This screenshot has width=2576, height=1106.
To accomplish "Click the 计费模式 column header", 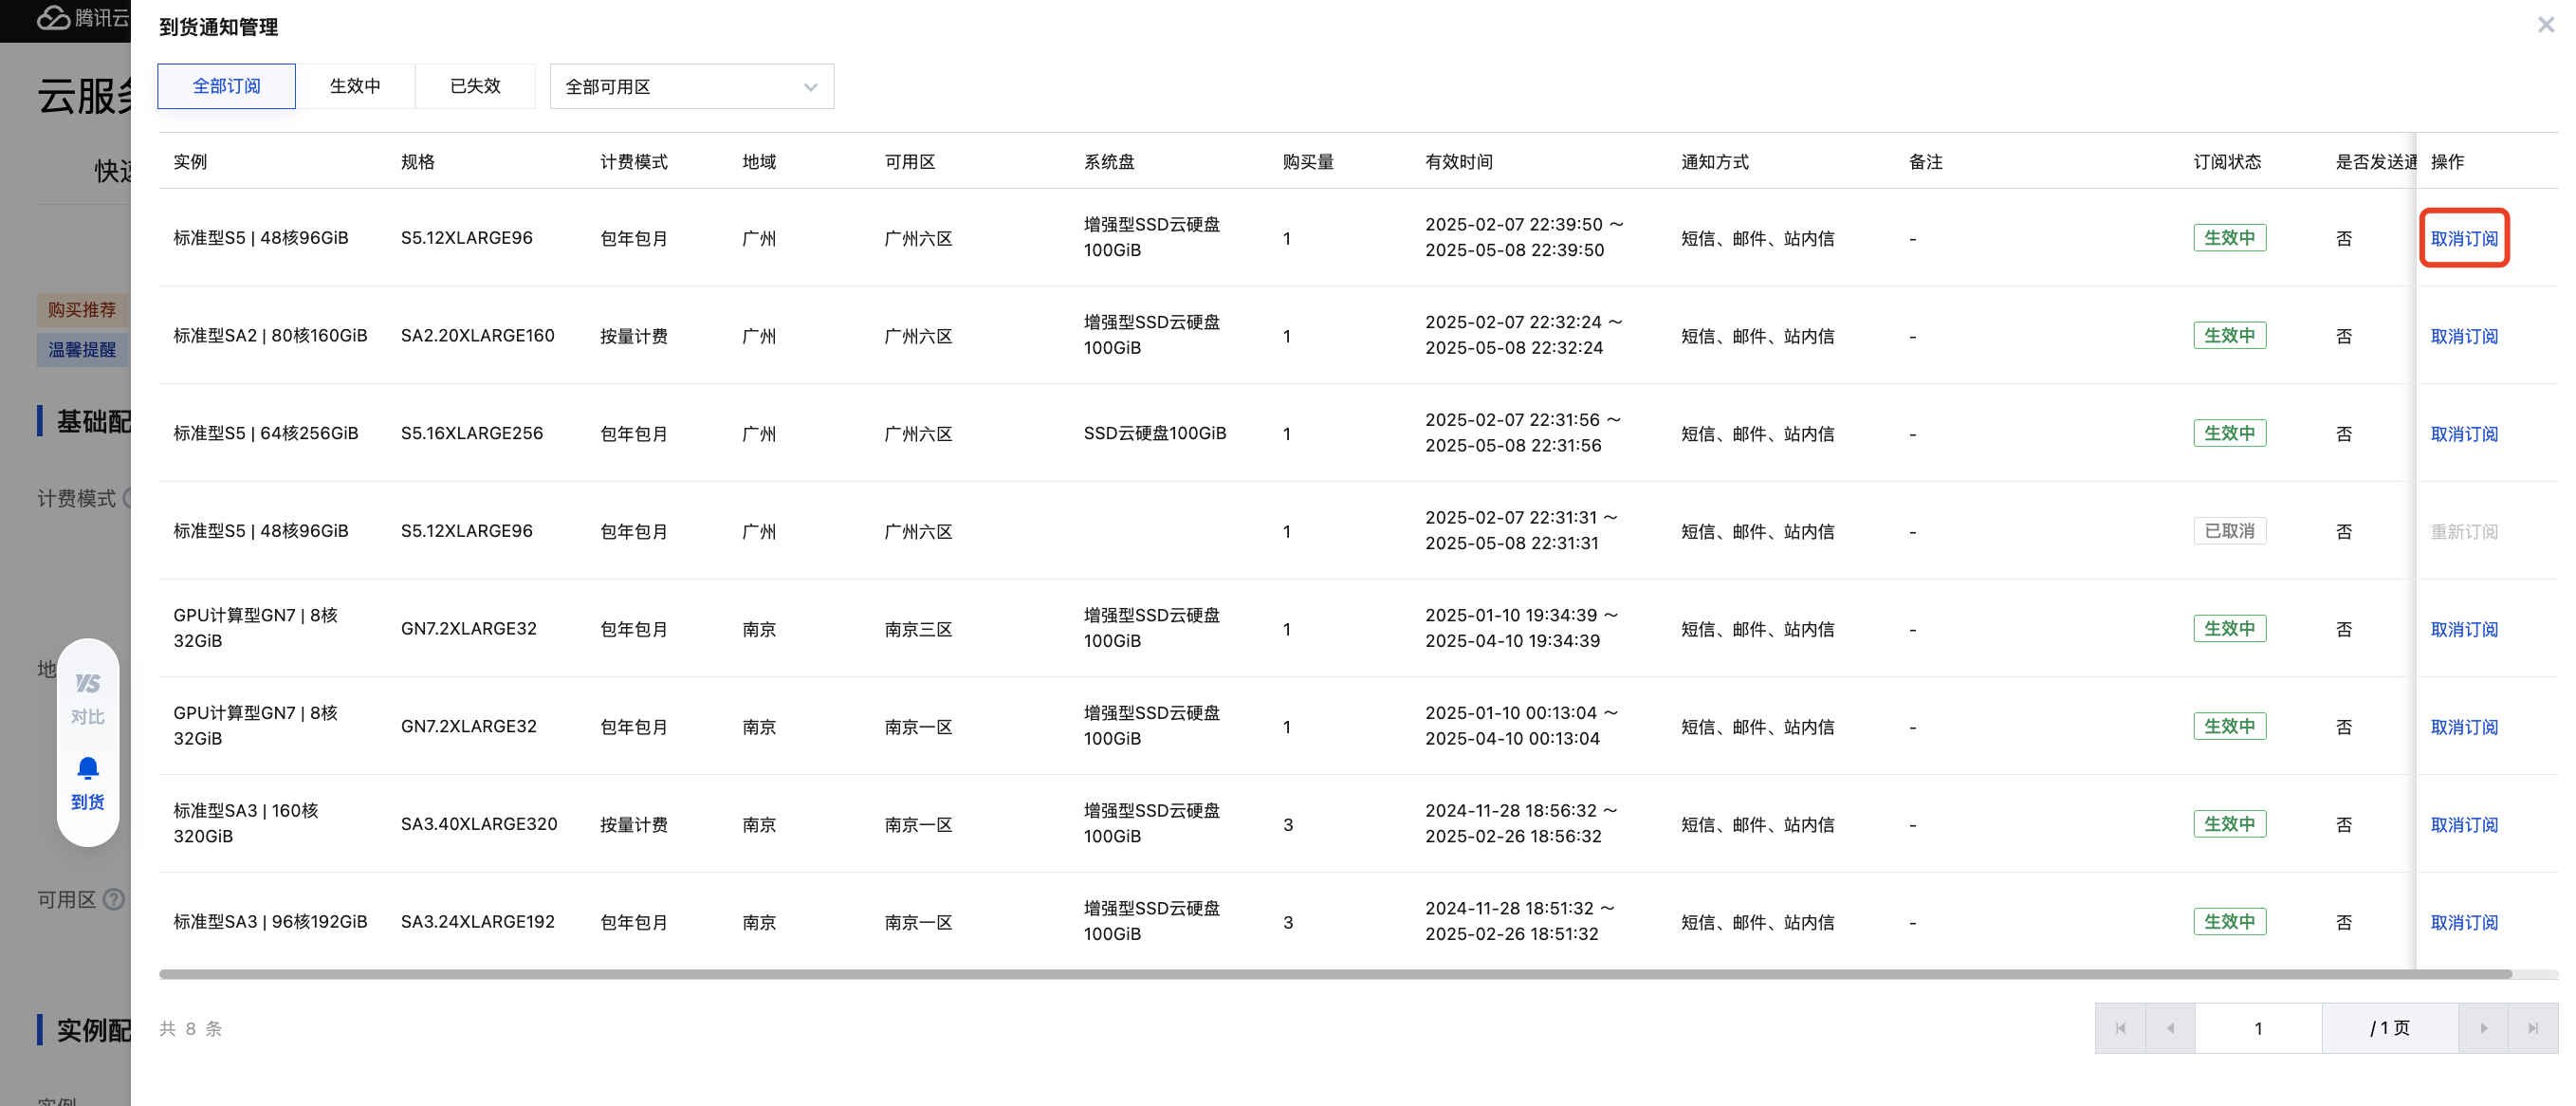I will (x=633, y=161).
